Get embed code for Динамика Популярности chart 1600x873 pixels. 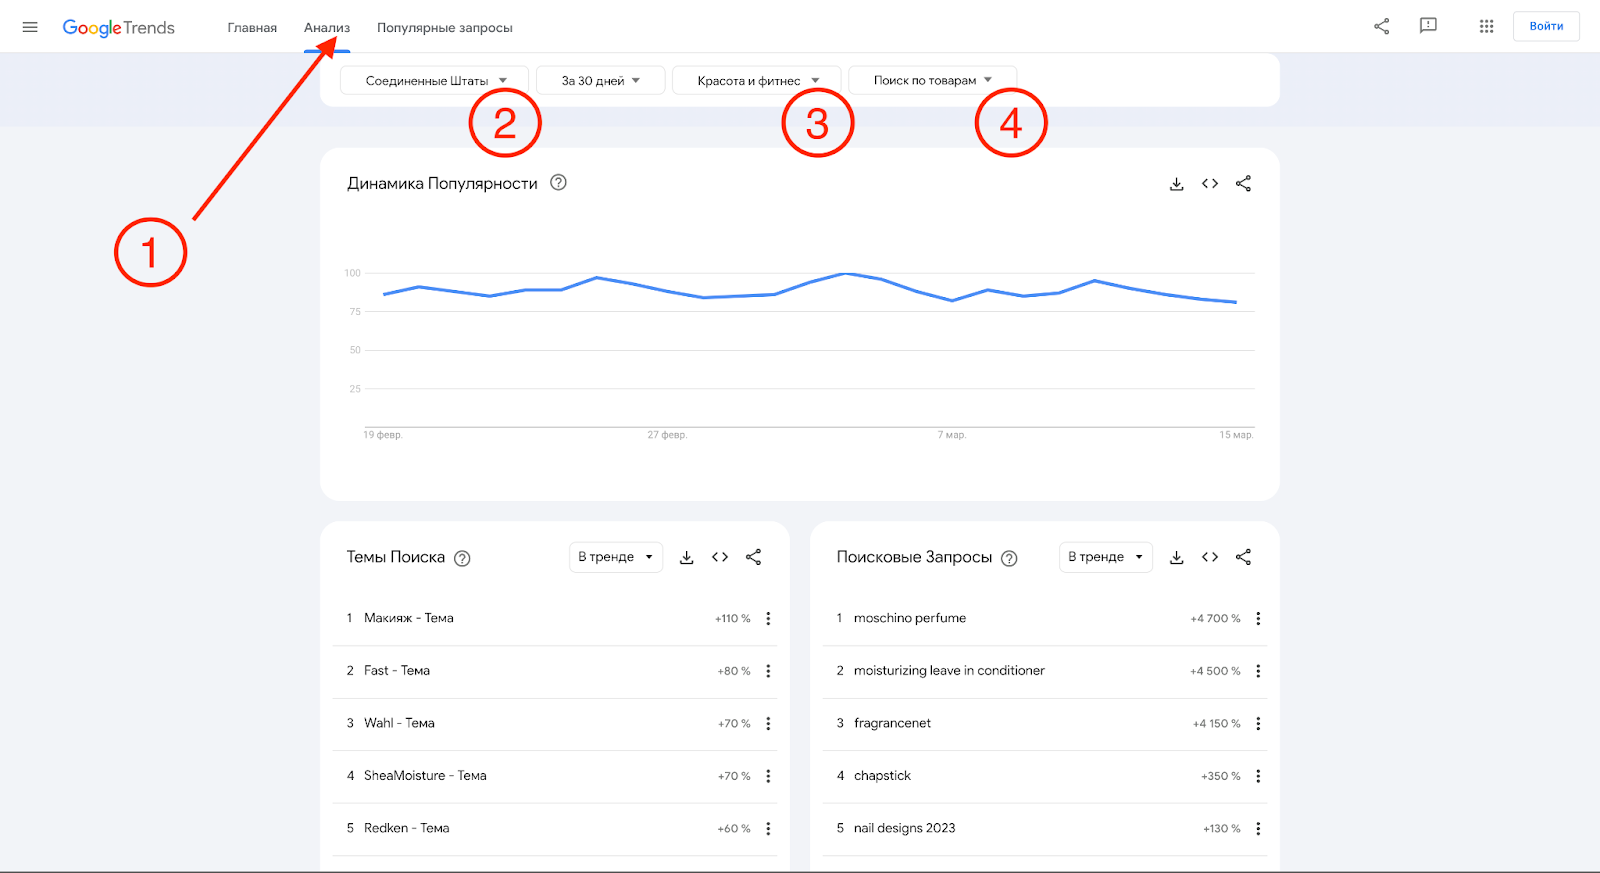1210,184
